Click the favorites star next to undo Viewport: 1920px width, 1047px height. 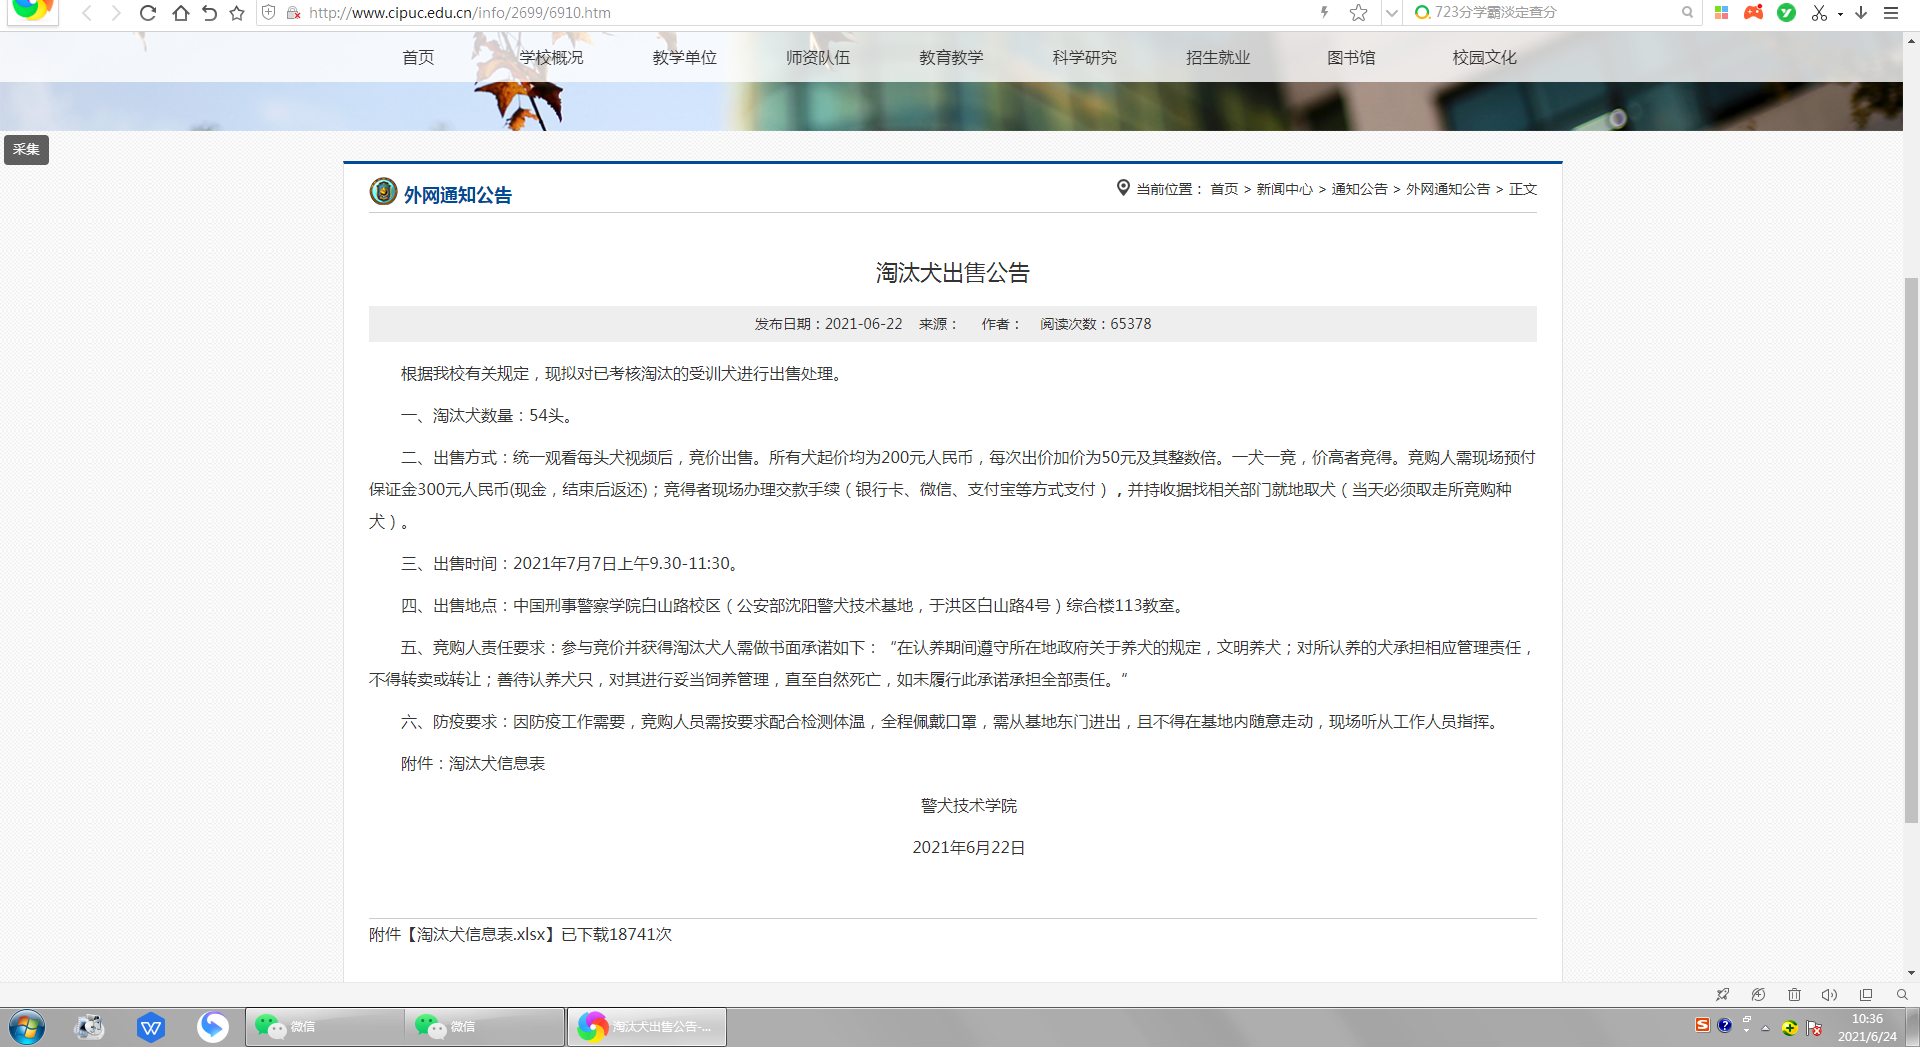(237, 13)
